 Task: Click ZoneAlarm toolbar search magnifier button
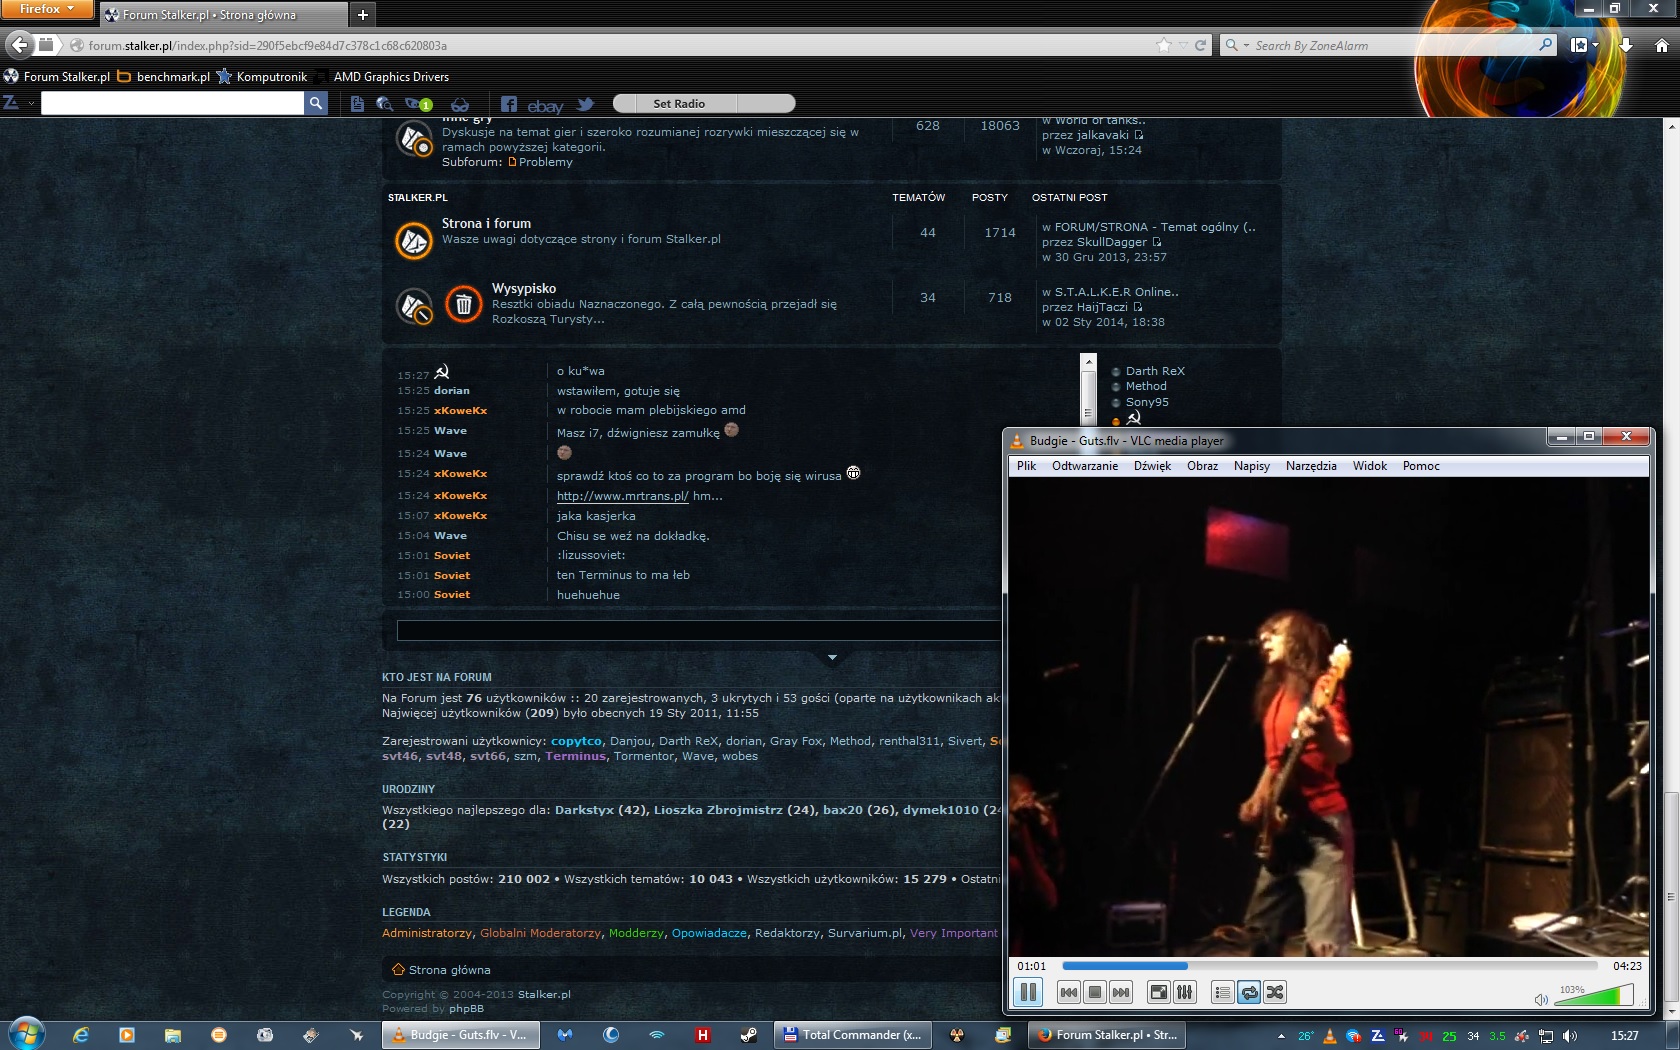click(x=316, y=103)
